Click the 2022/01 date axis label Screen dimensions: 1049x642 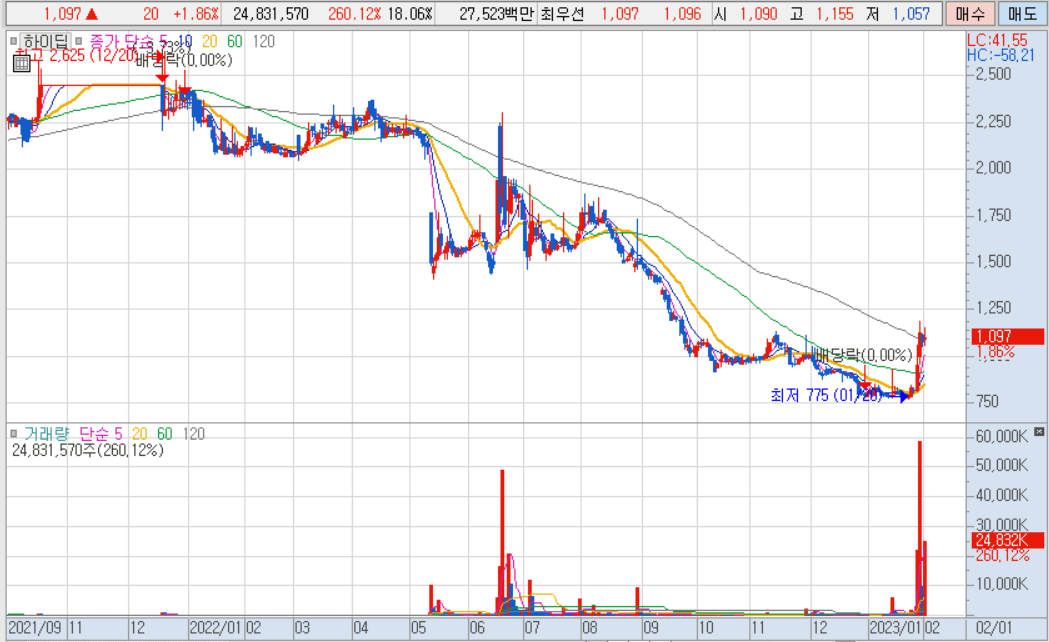pos(215,628)
